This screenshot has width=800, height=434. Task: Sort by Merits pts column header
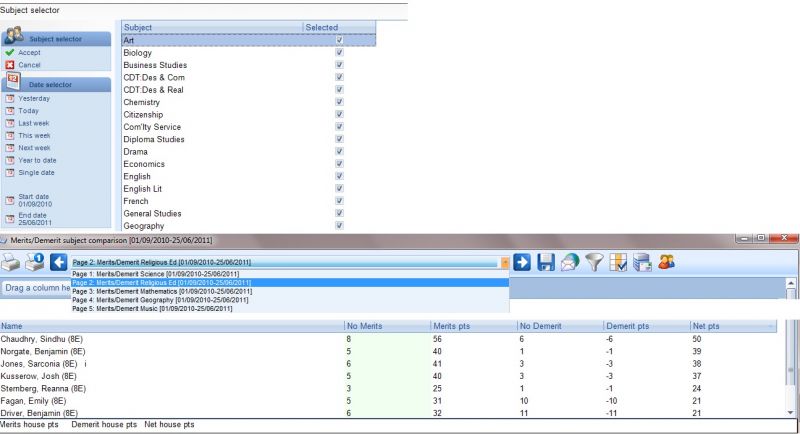473,326
